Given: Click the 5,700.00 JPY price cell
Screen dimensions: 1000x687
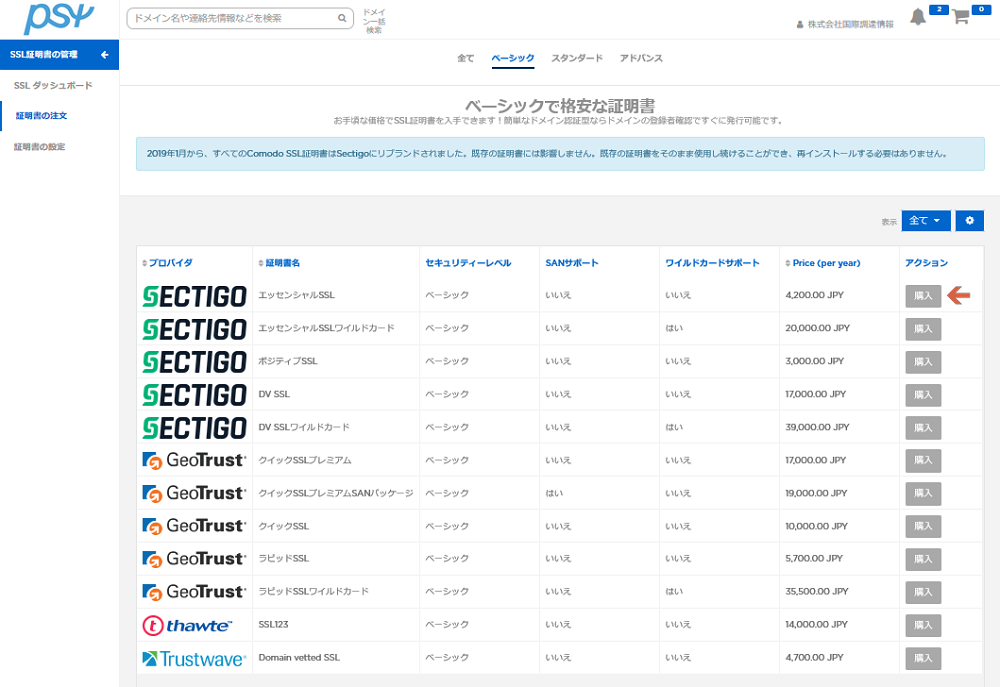Looking at the screenshot, I should (814, 558).
